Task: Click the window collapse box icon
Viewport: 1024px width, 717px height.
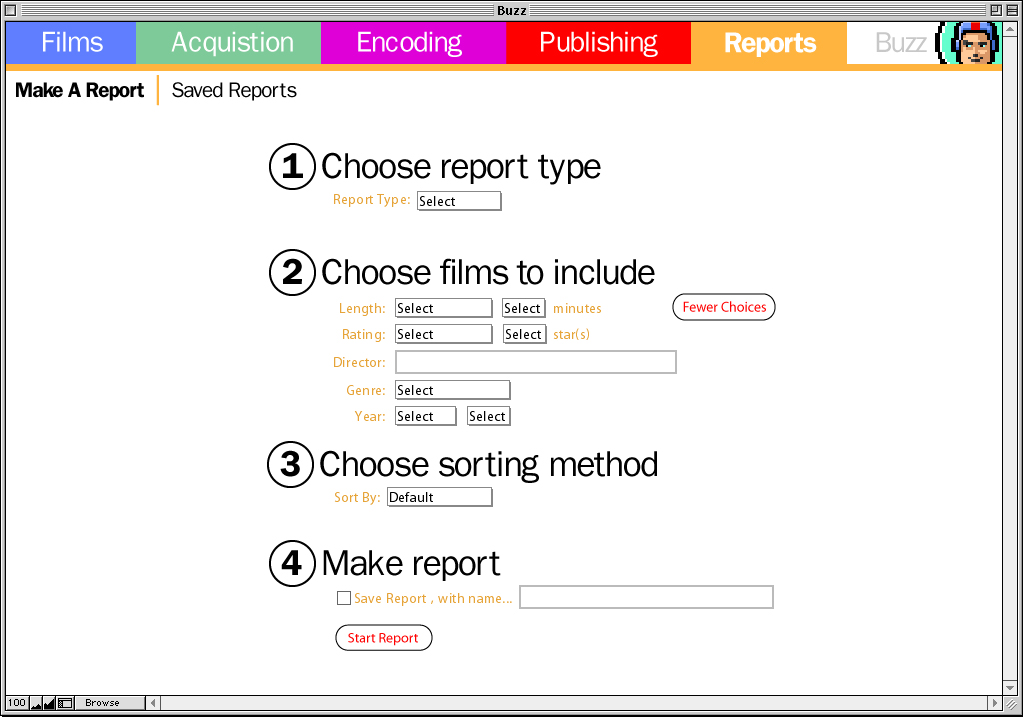Action: pos(1012,10)
